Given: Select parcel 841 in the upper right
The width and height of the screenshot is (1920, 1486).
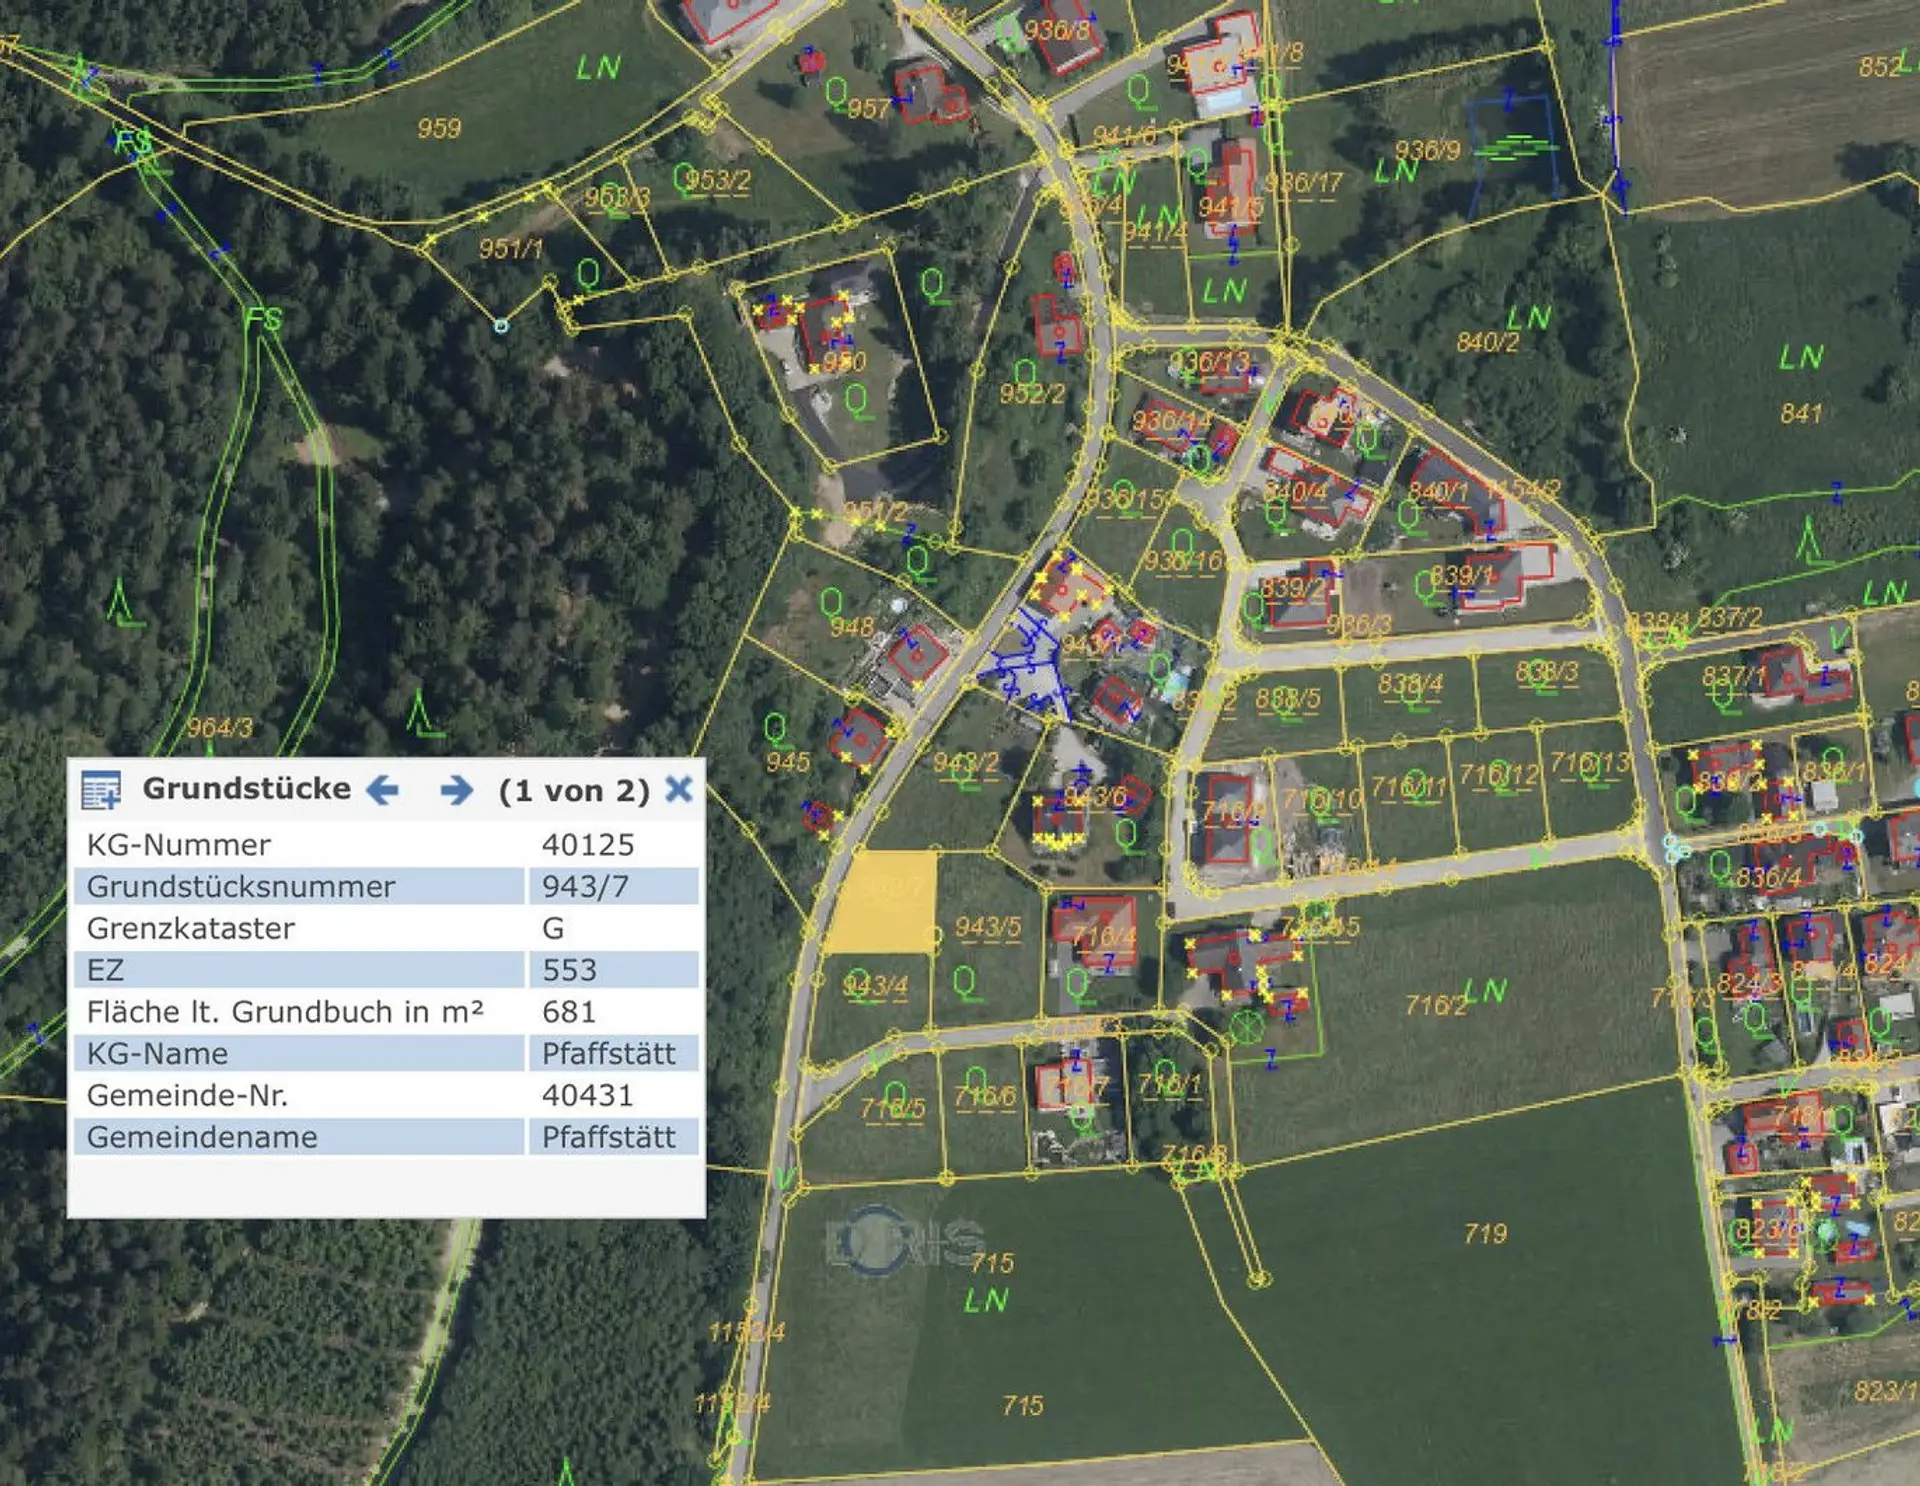Looking at the screenshot, I should coord(1801,413).
